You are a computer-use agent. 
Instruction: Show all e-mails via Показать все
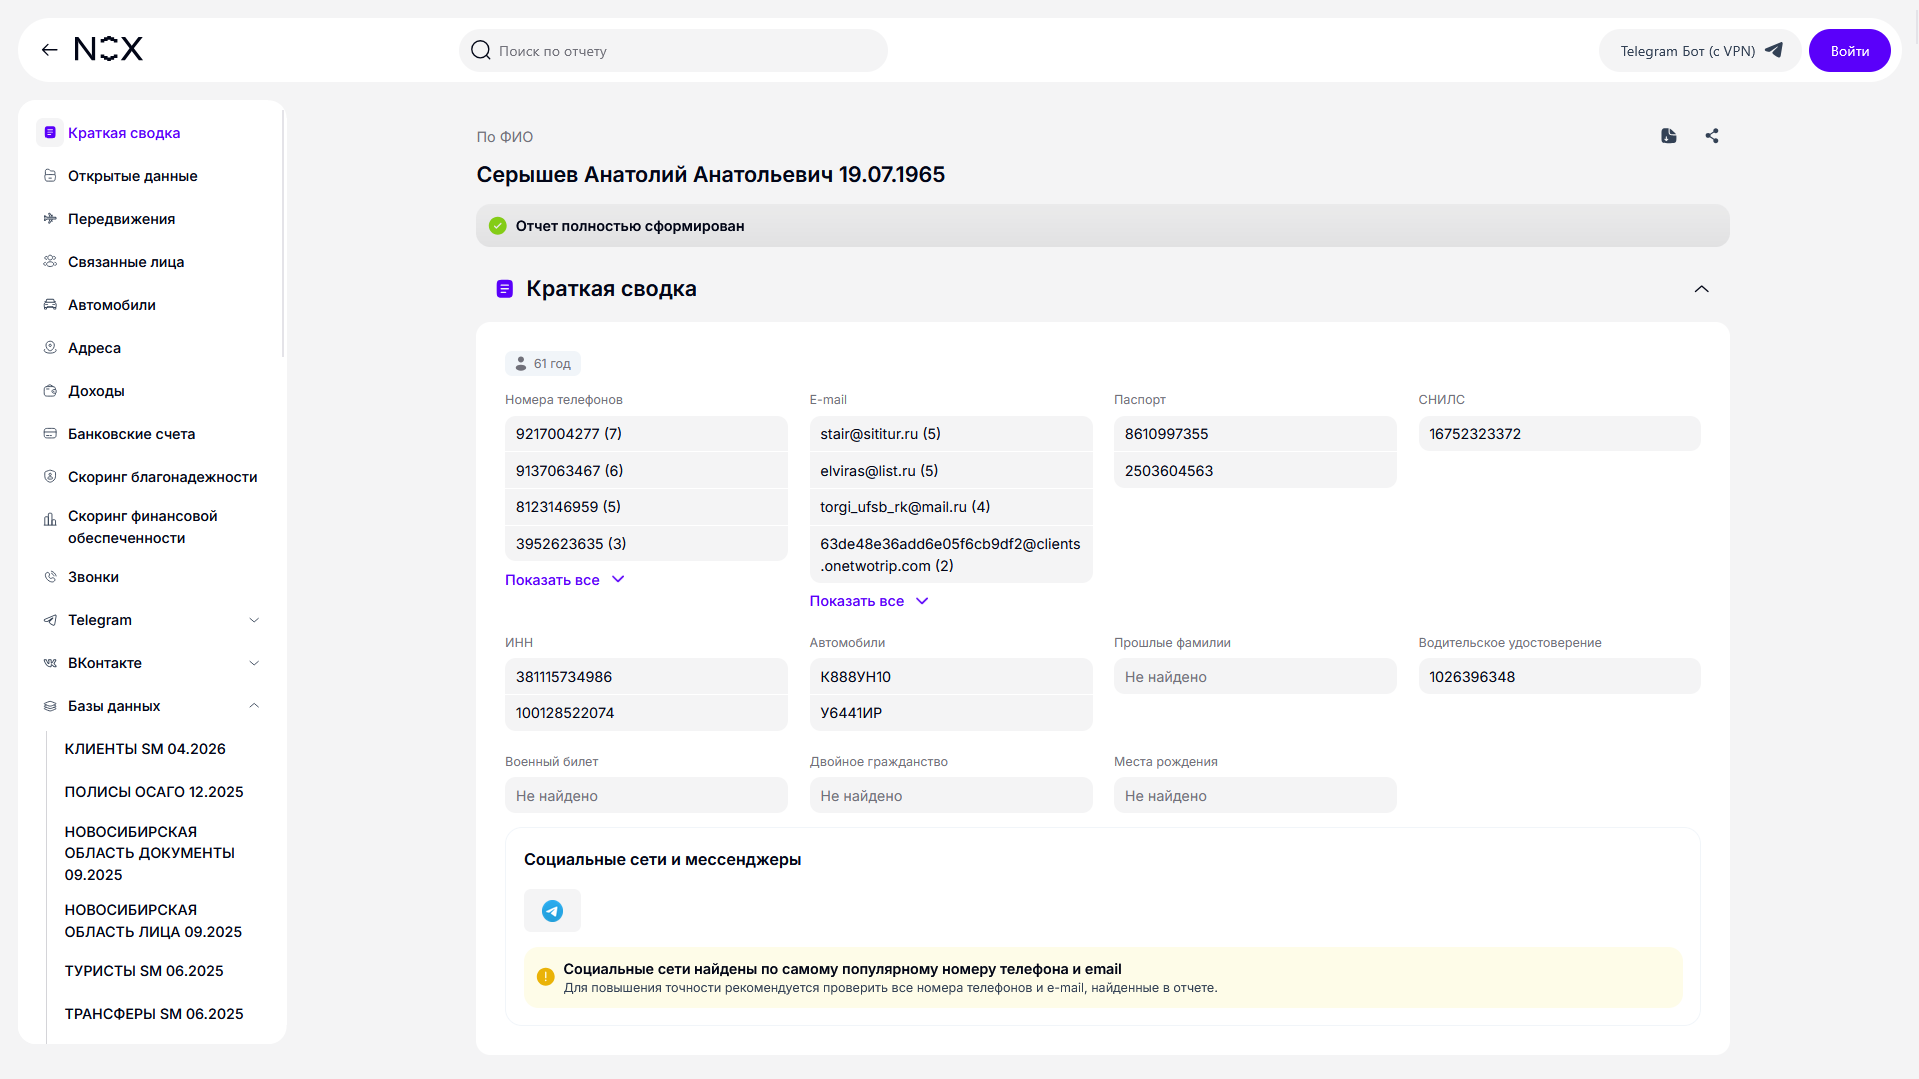[x=869, y=601]
